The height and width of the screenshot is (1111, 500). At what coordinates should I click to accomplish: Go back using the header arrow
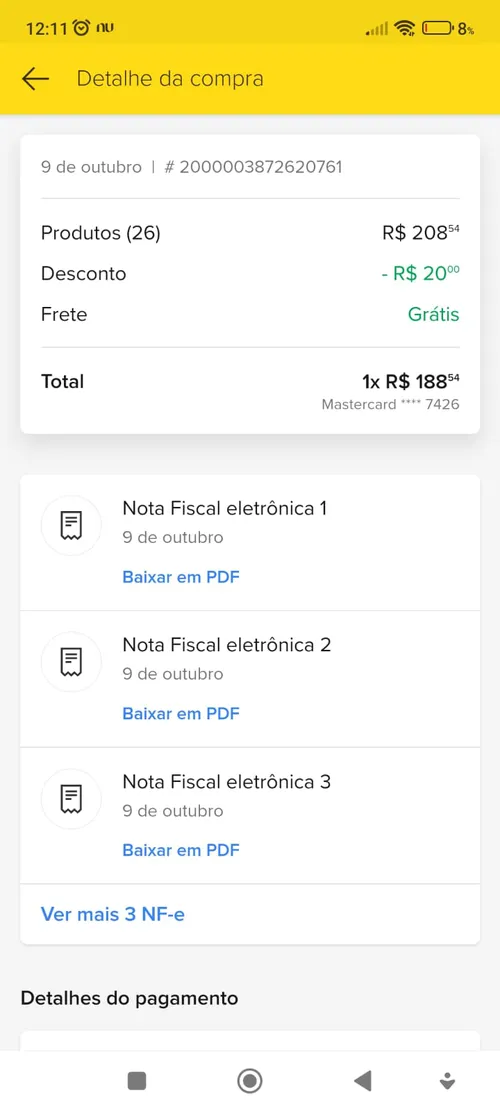coord(35,79)
